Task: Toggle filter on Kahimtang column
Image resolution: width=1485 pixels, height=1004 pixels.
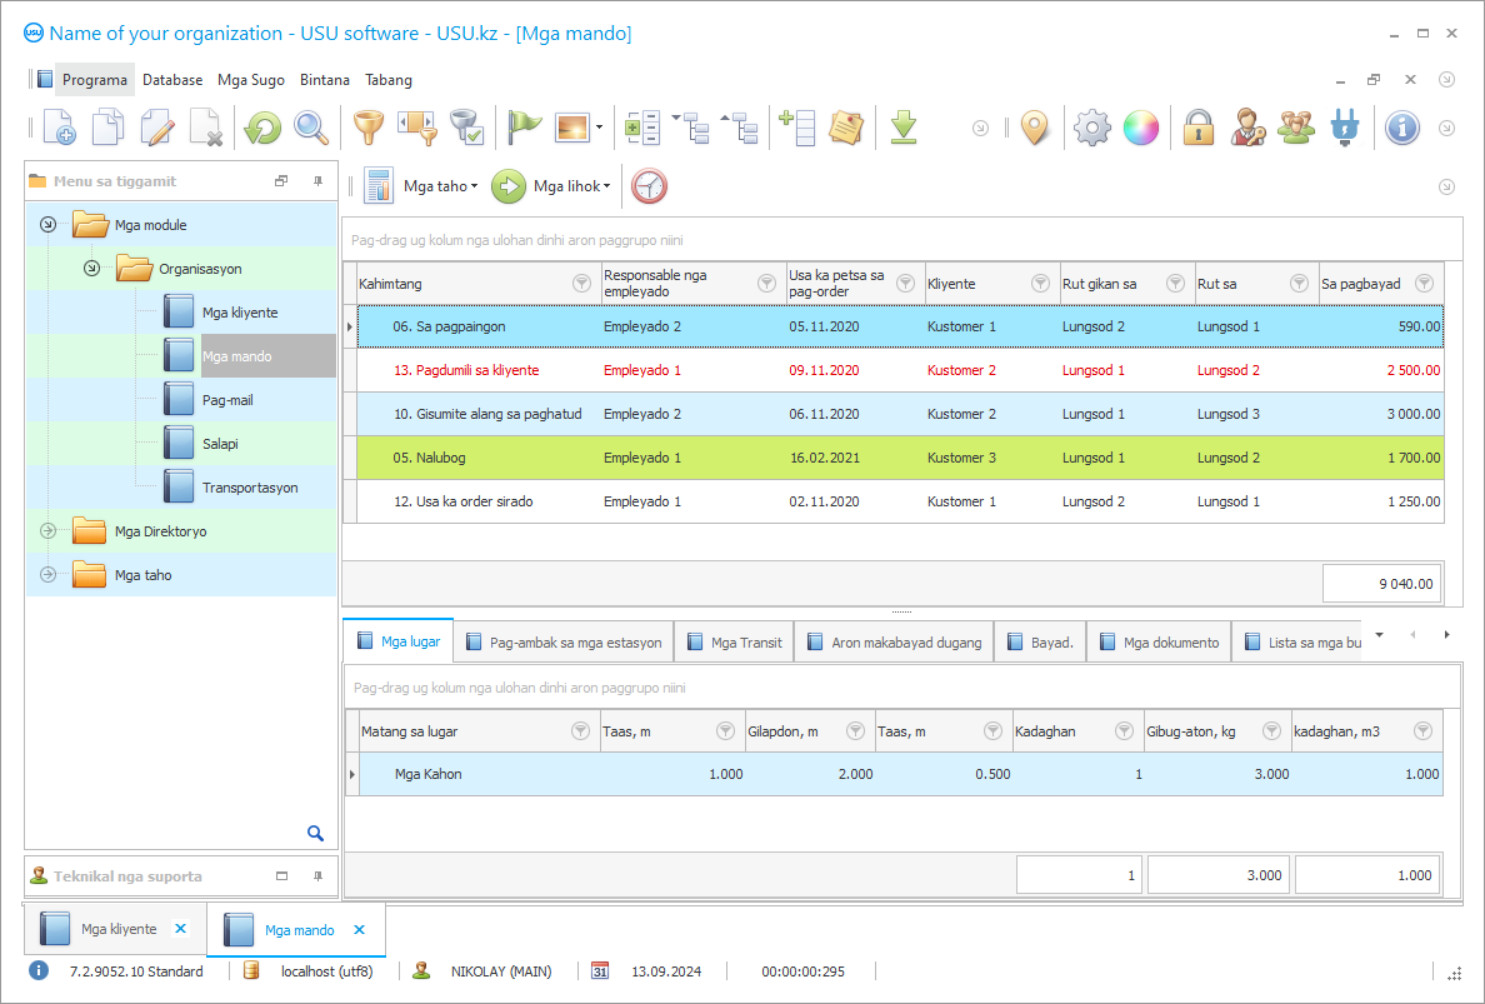Action: (581, 284)
